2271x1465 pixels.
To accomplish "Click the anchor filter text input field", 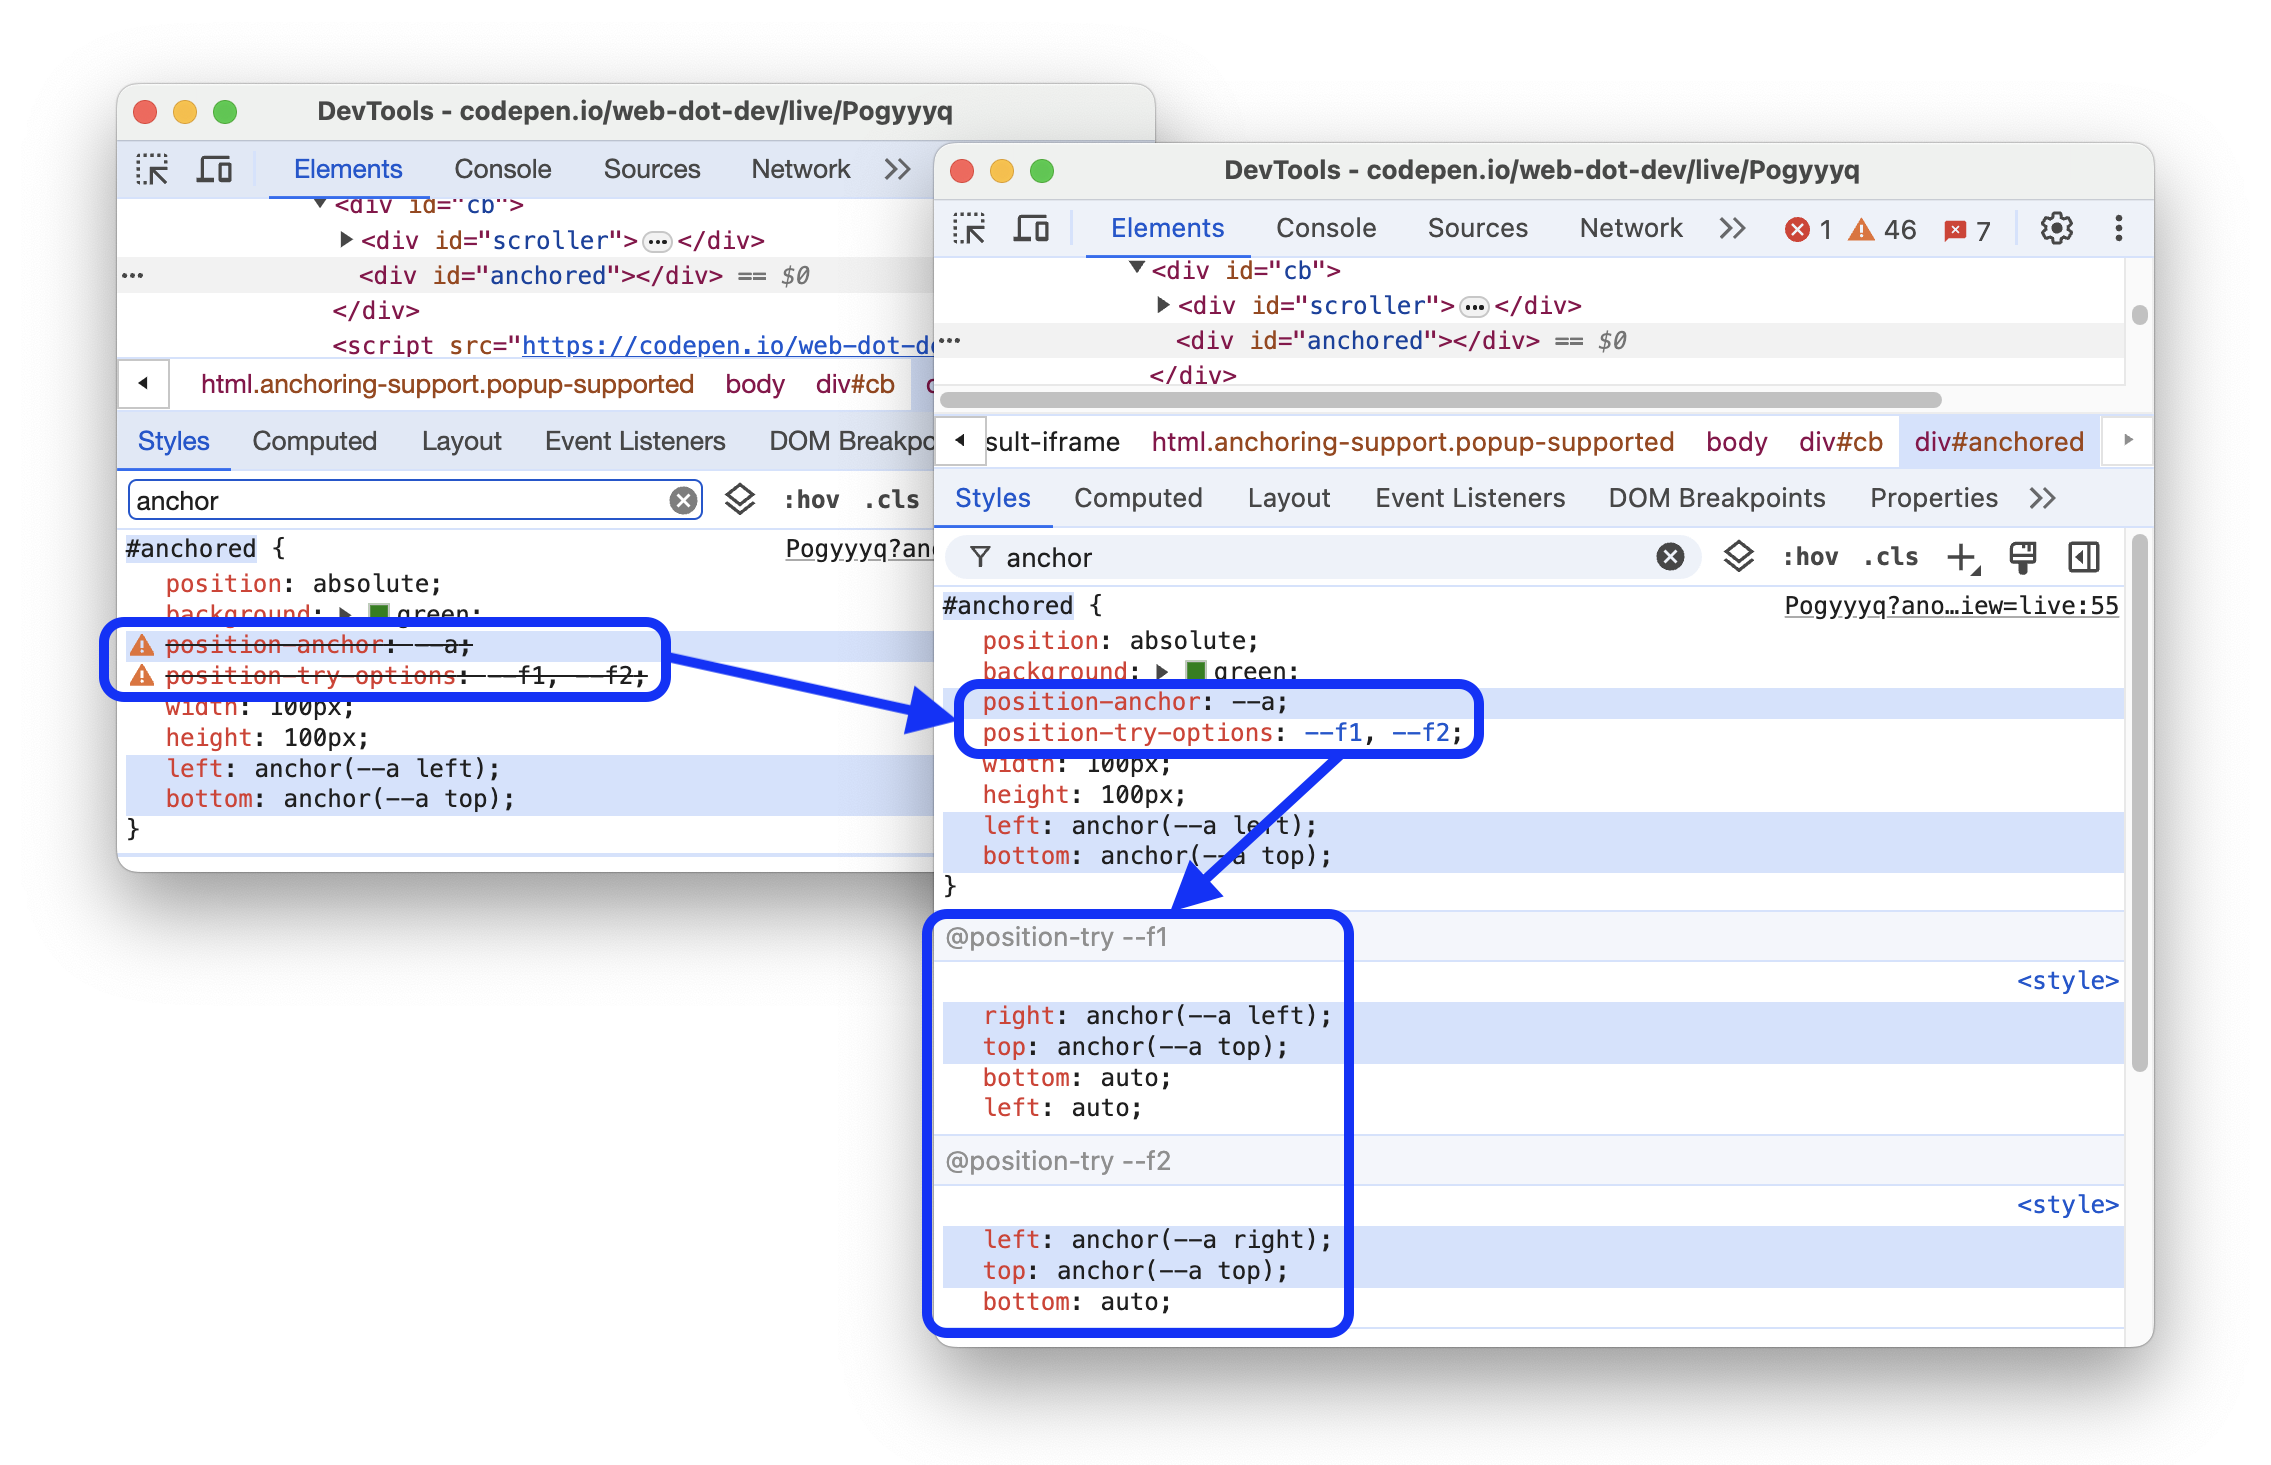I will [1309, 558].
